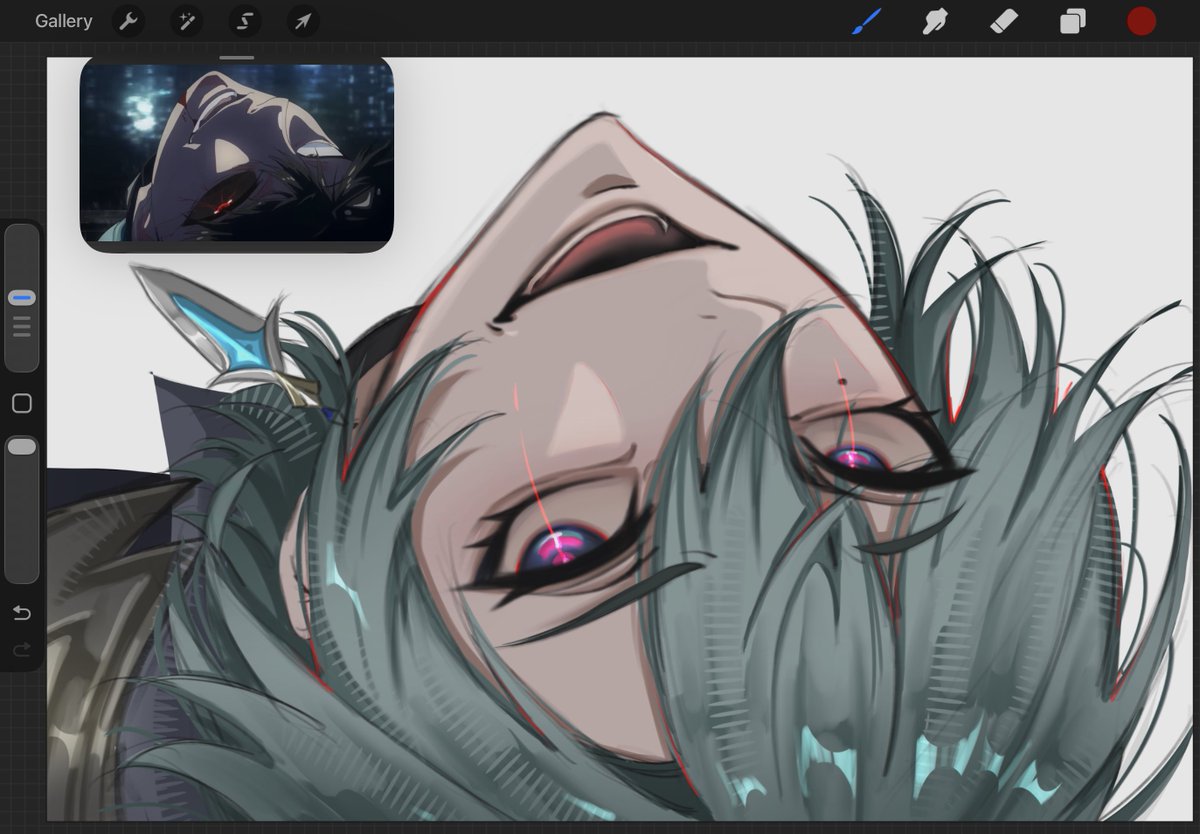The height and width of the screenshot is (834, 1200).
Task: Tap the square modify button in sidebar
Action: point(22,403)
